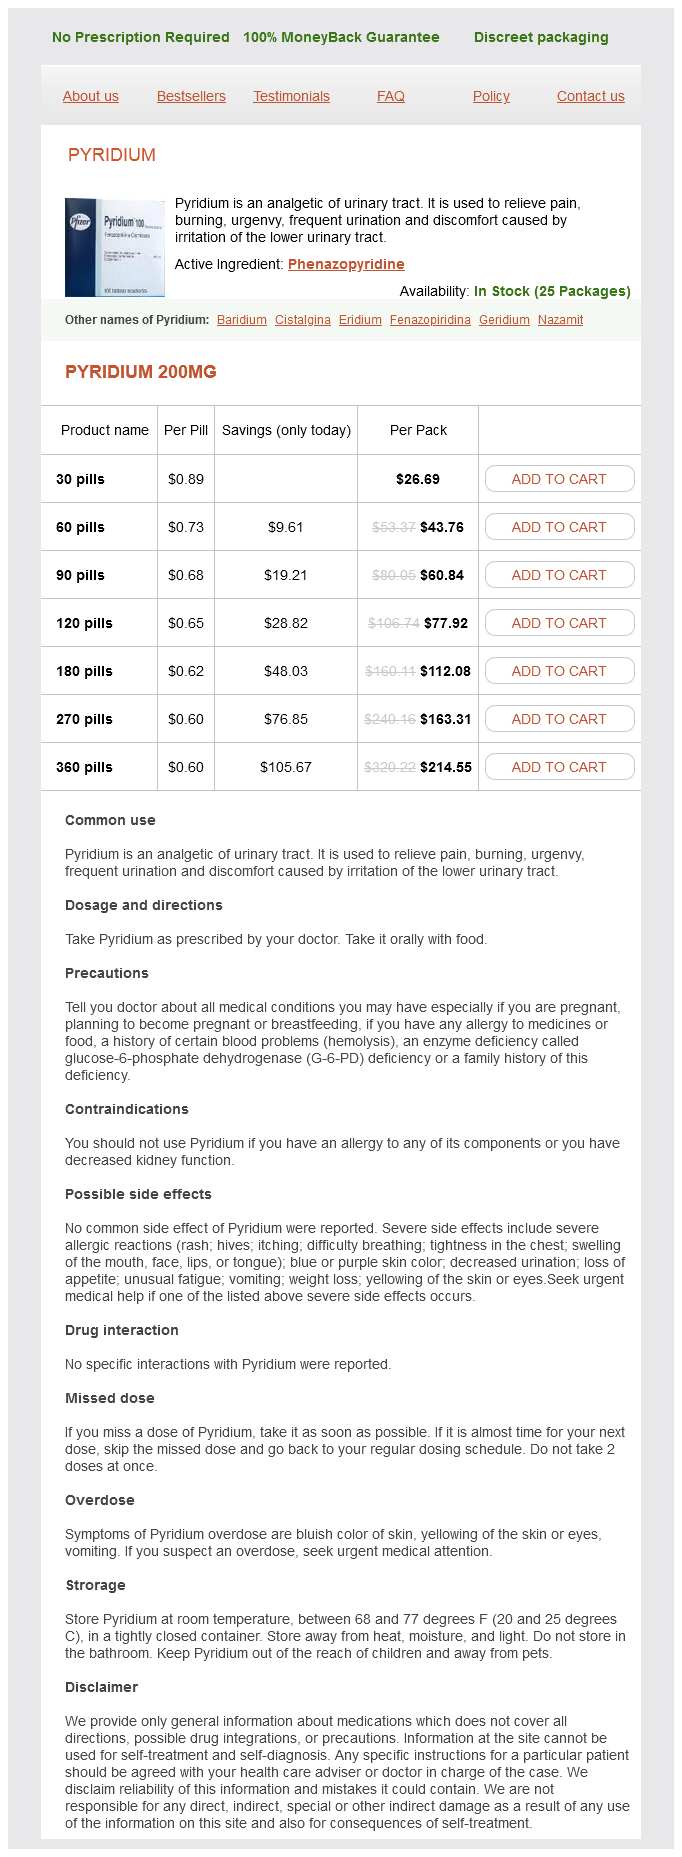Go to Bestsellers in navigation
This screenshot has height=1857, width=682.
tap(191, 96)
